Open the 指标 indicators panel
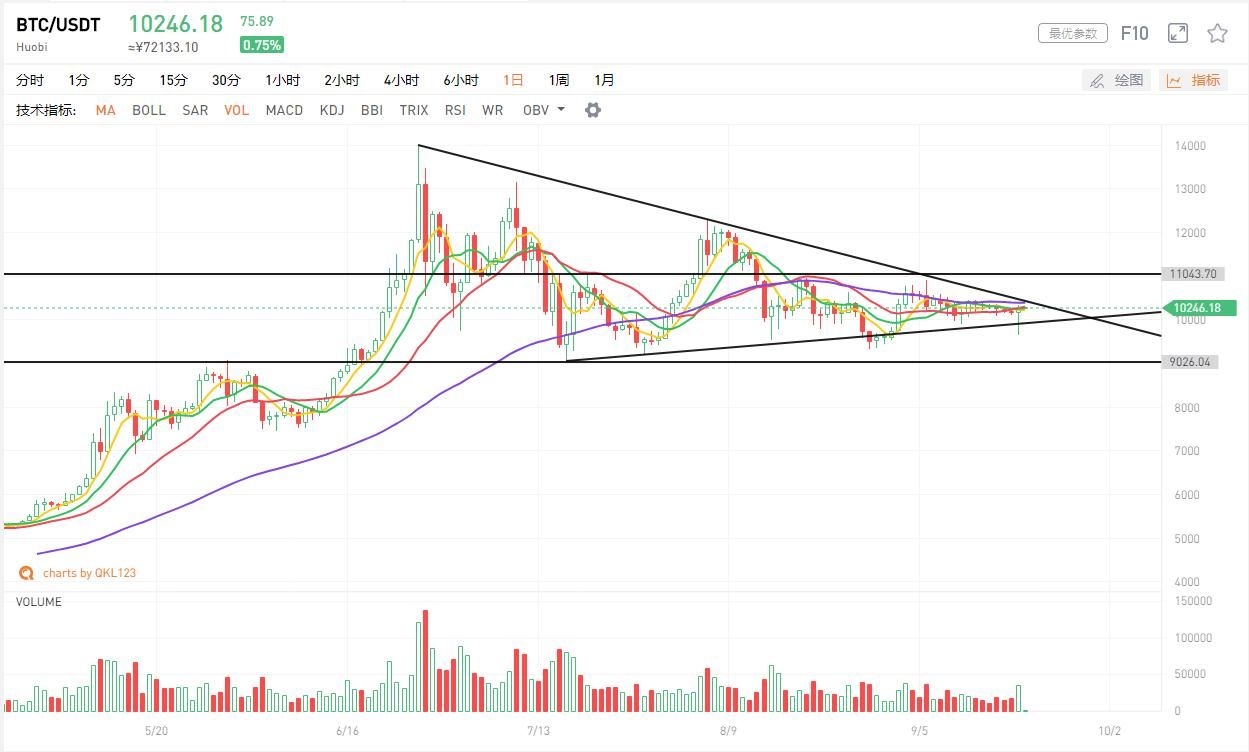The height and width of the screenshot is (752, 1249). coord(1193,80)
